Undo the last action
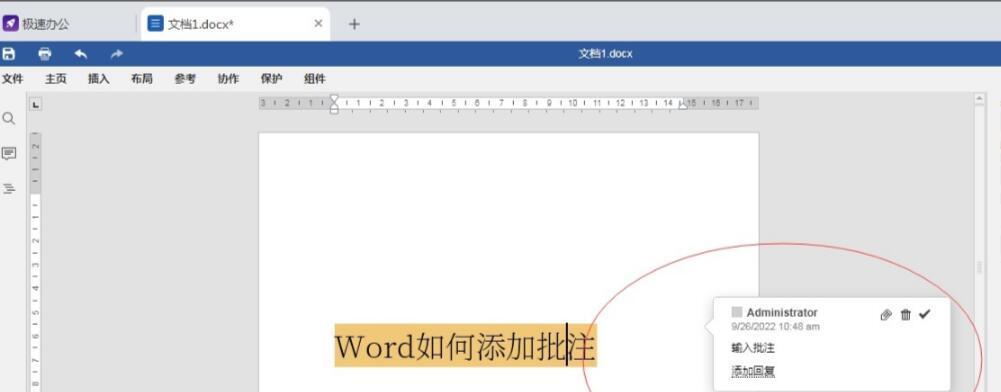 point(80,54)
